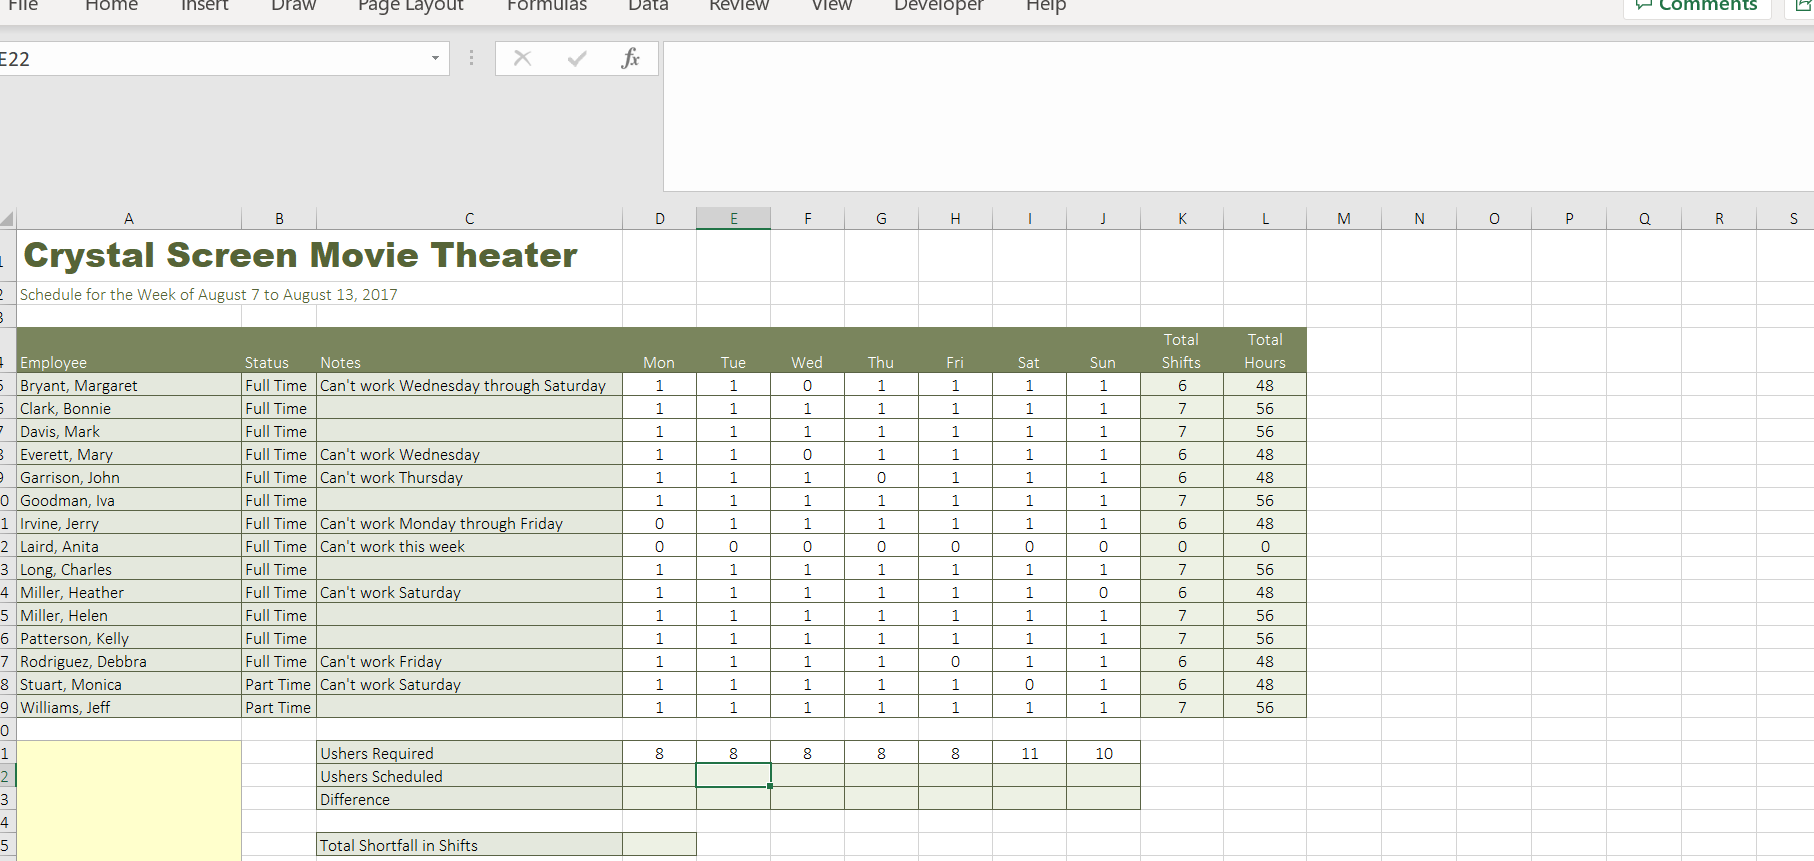Open the File tab
The height and width of the screenshot is (861, 1814).
pos(23,6)
